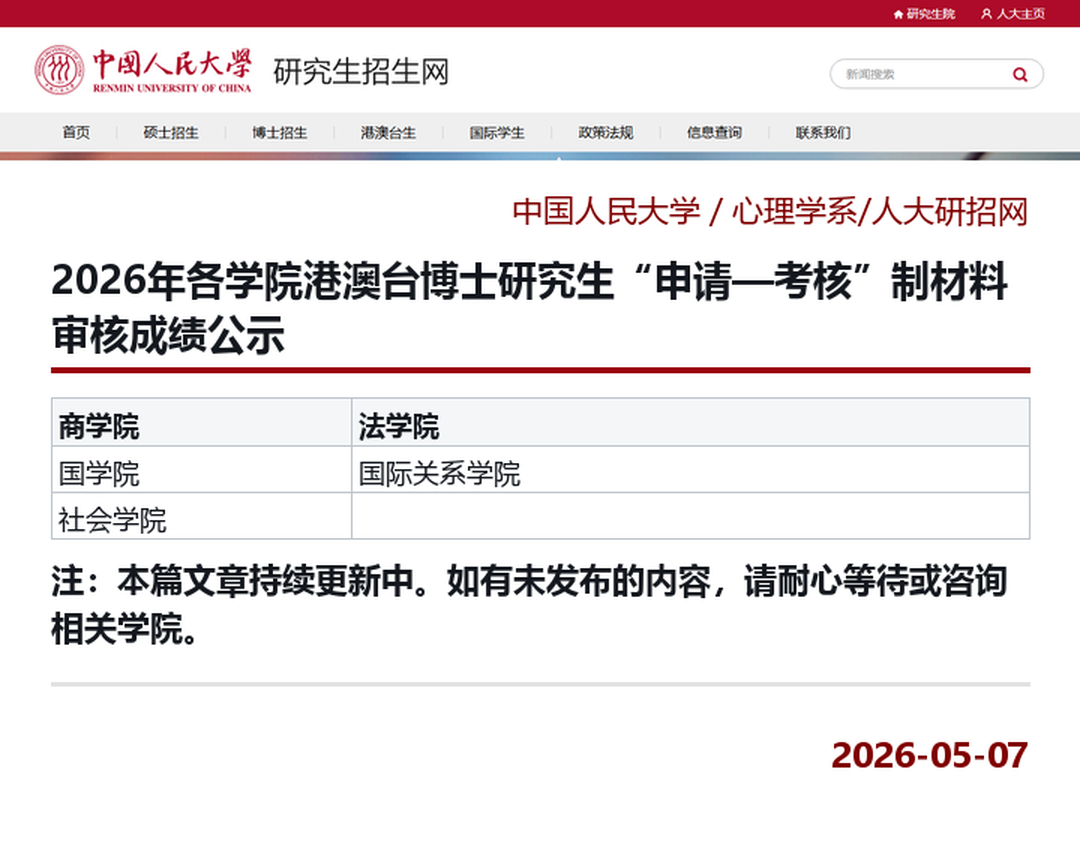Screen dimensions: 1080x856
Task: Open the 硕士招生 menu
Action: (x=171, y=132)
